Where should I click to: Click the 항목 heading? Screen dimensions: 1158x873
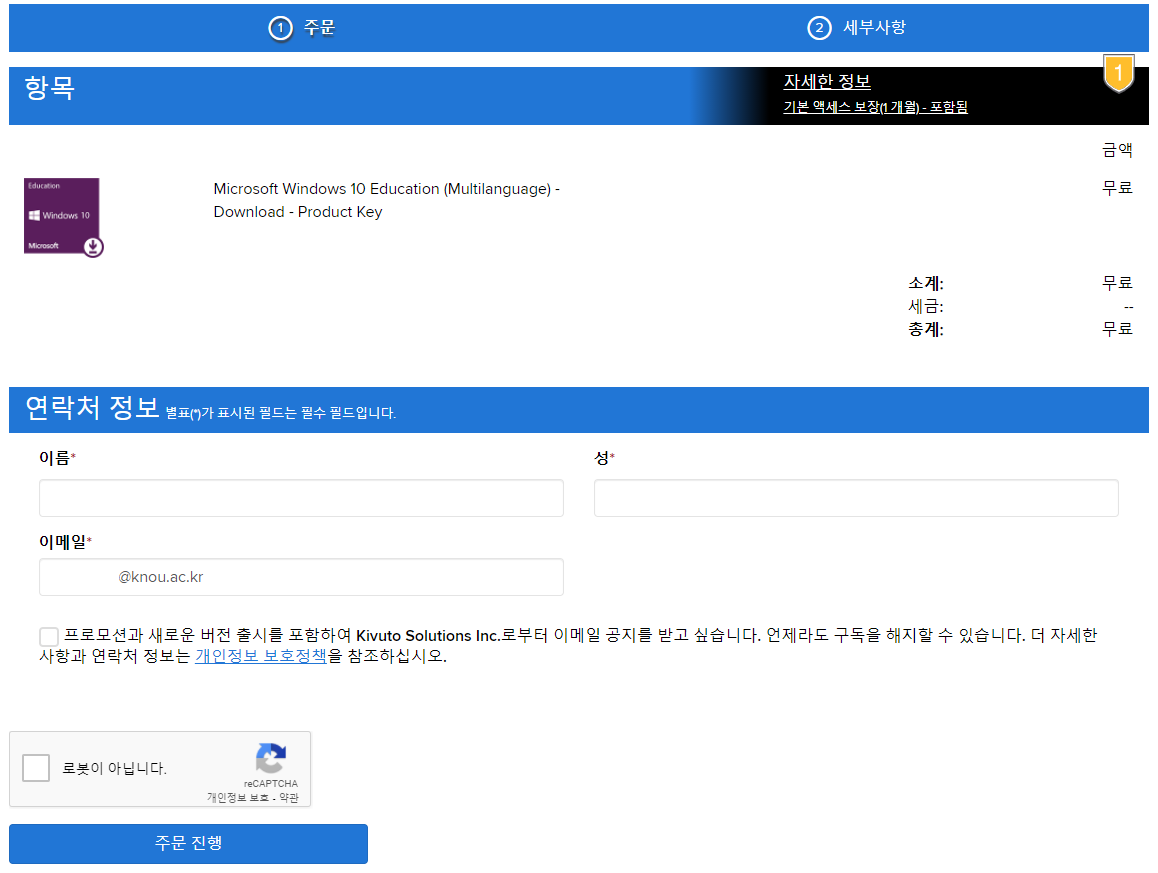49,88
